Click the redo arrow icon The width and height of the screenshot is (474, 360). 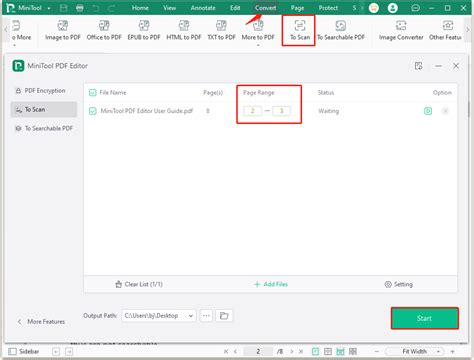tap(112, 8)
